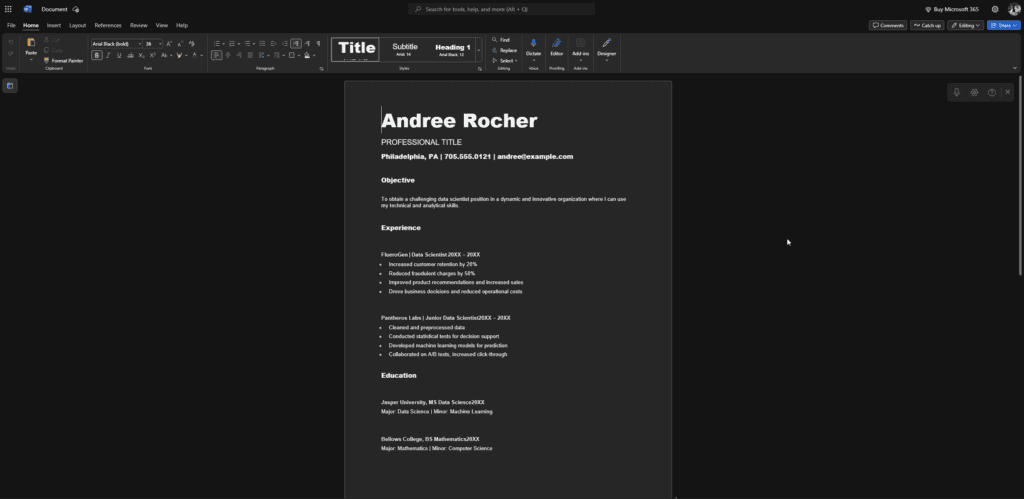Image resolution: width=1024 pixels, height=499 pixels.
Task: Click the Format Painter tool
Action: tap(65, 60)
